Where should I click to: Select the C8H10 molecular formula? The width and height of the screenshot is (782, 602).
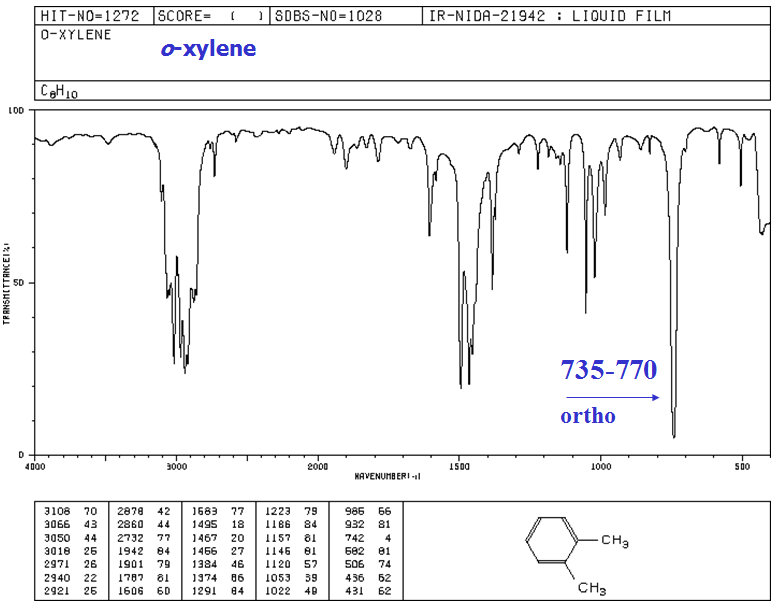tap(59, 92)
